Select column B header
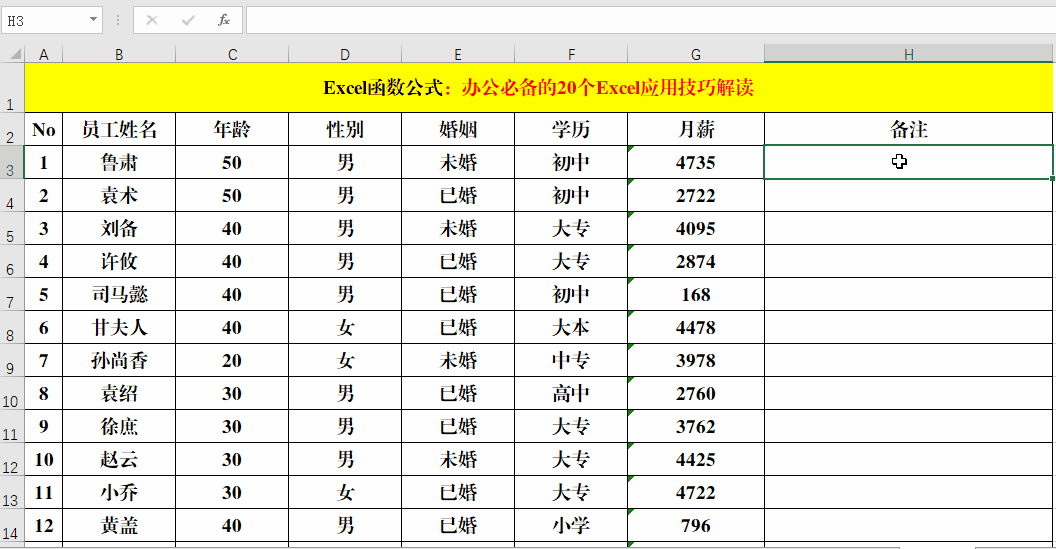 click(x=119, y=54)
